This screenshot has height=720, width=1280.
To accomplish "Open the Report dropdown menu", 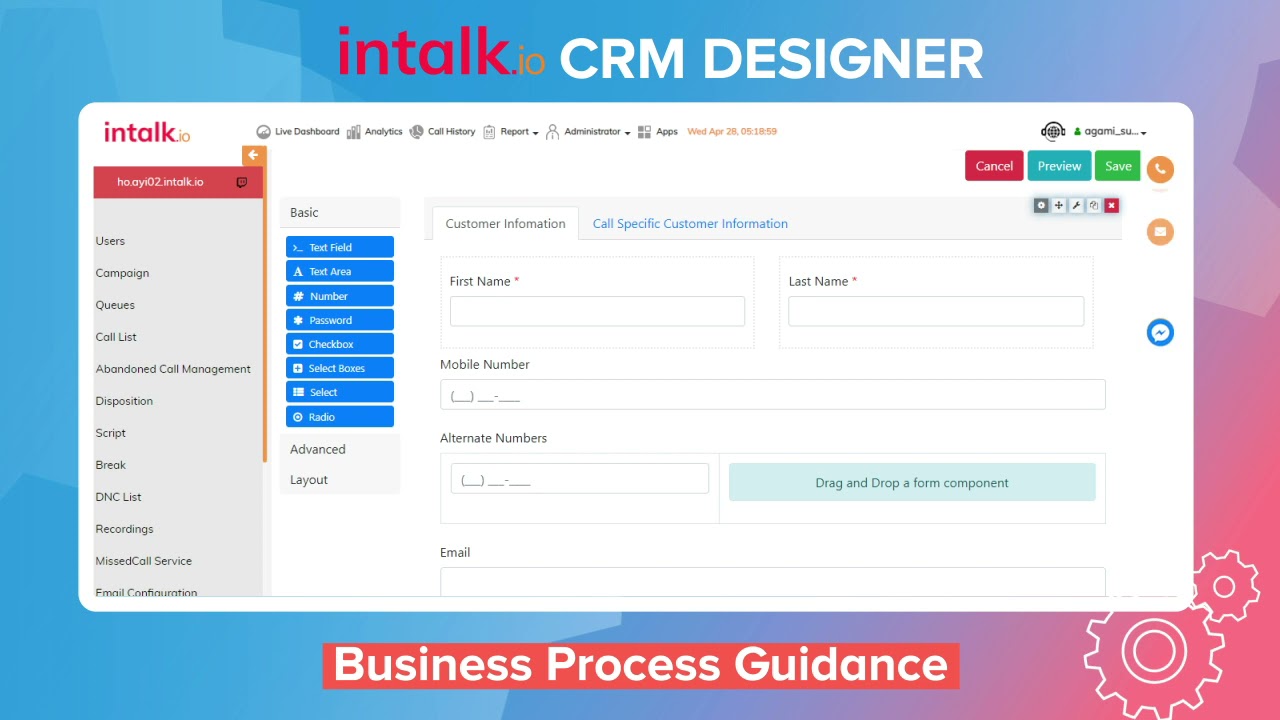I will click(519, 132).
